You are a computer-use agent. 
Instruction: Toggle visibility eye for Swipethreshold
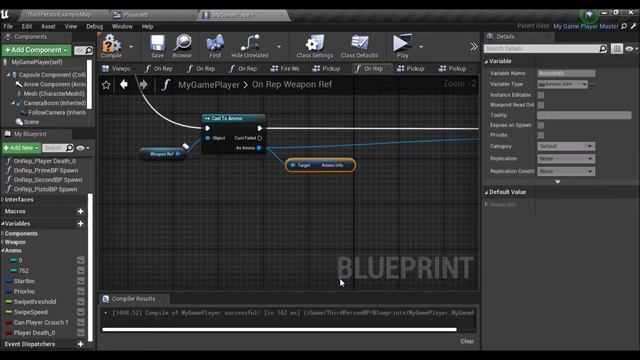pos(81,302)
